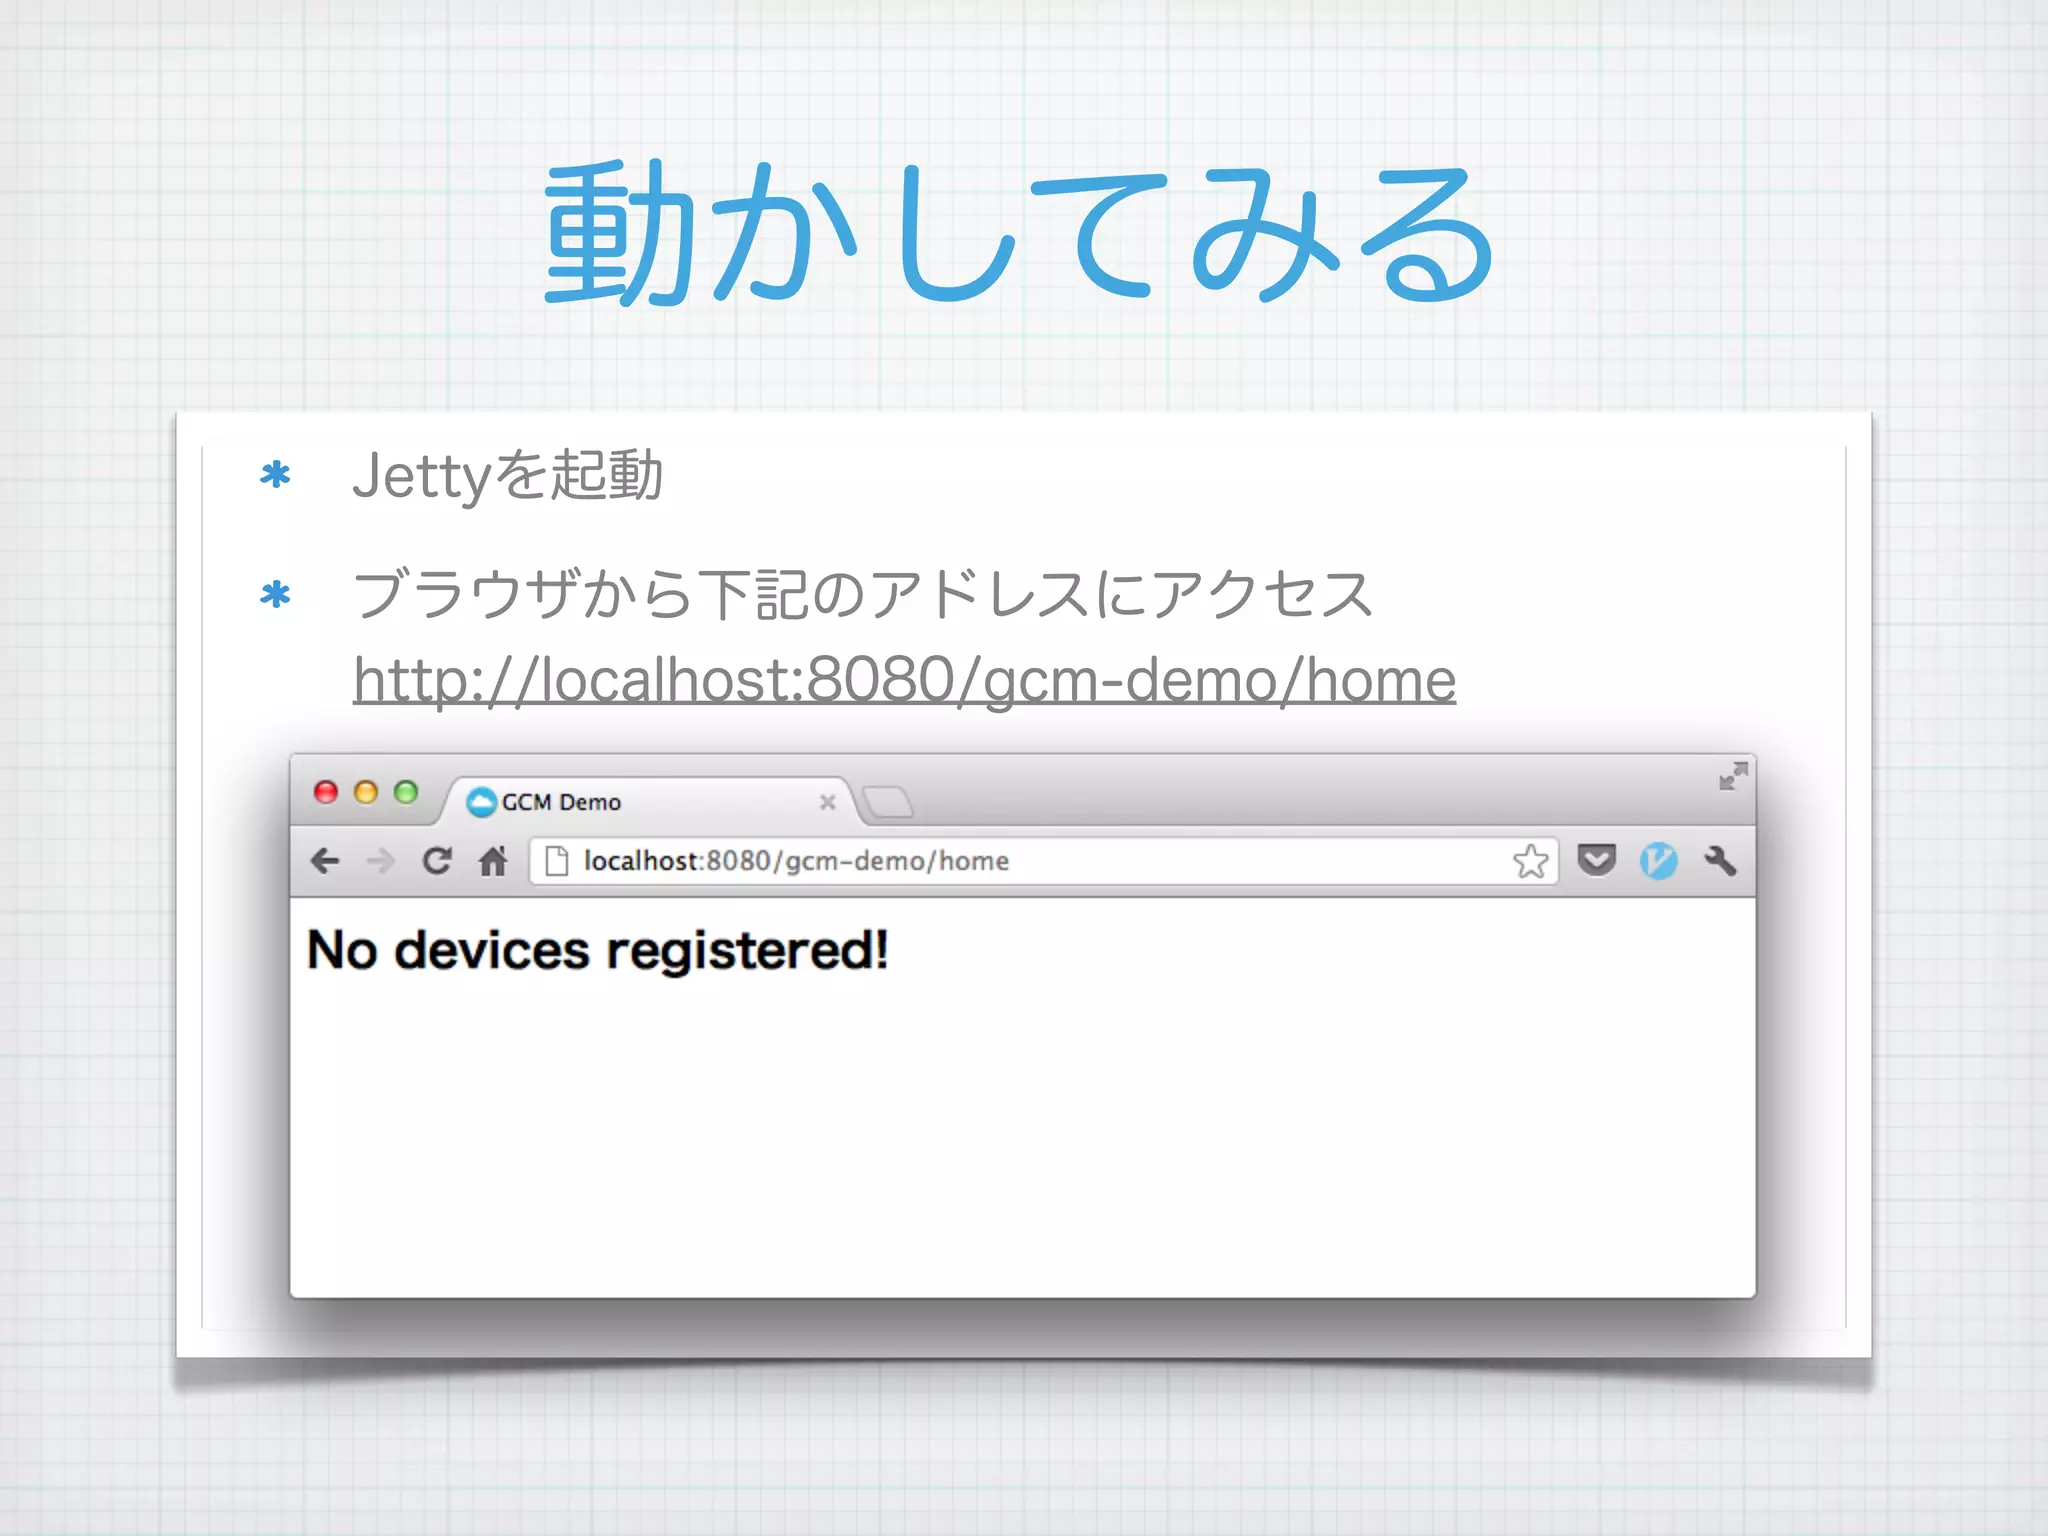Click the 'Jettyを起動' bullet text
2048x1536 pixels.
point(507,475)
